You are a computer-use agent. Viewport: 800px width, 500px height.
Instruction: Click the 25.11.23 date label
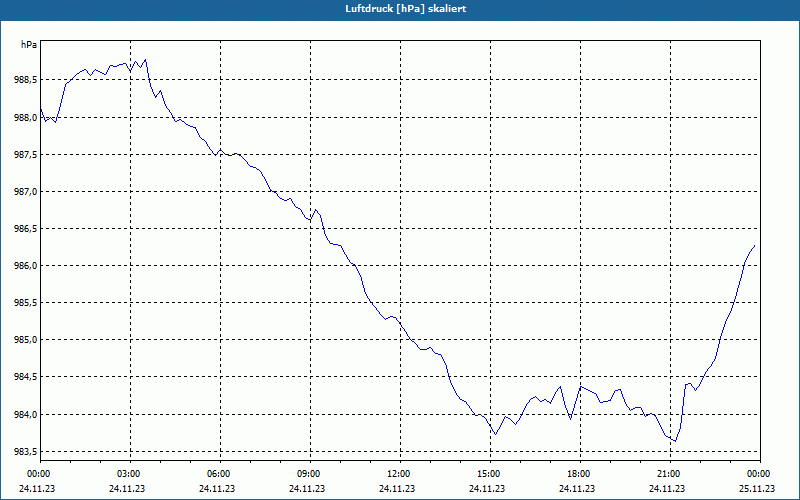coord(757,488)
